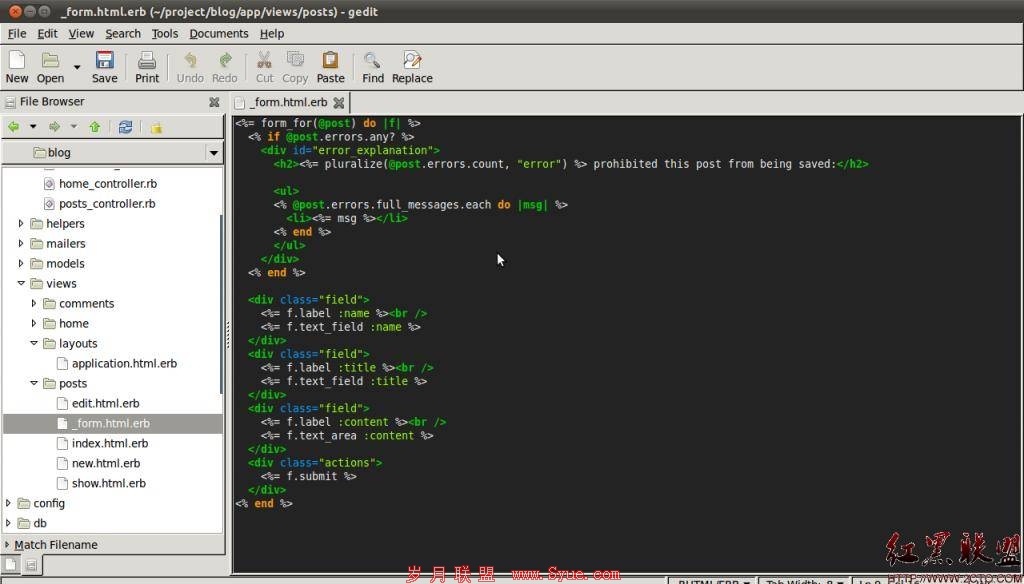Close the File Browser side panel

[x=214, y=102]
